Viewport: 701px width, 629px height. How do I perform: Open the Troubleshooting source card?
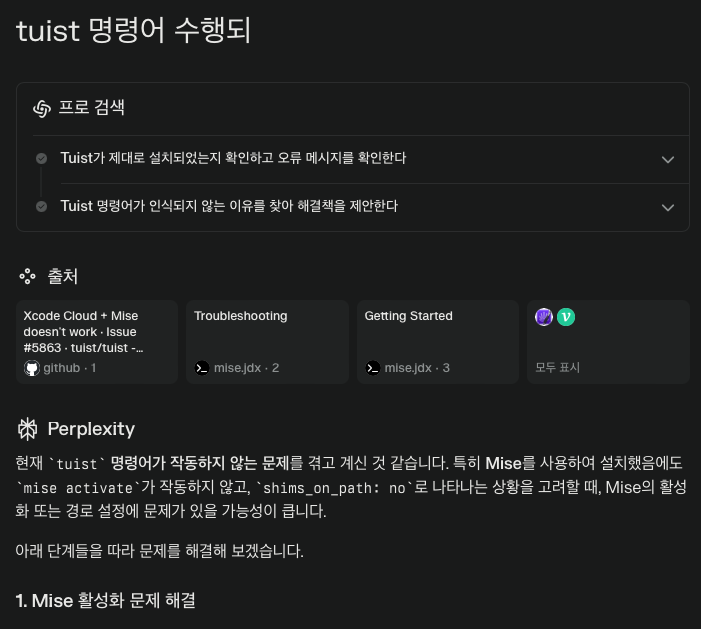[267, 342]
